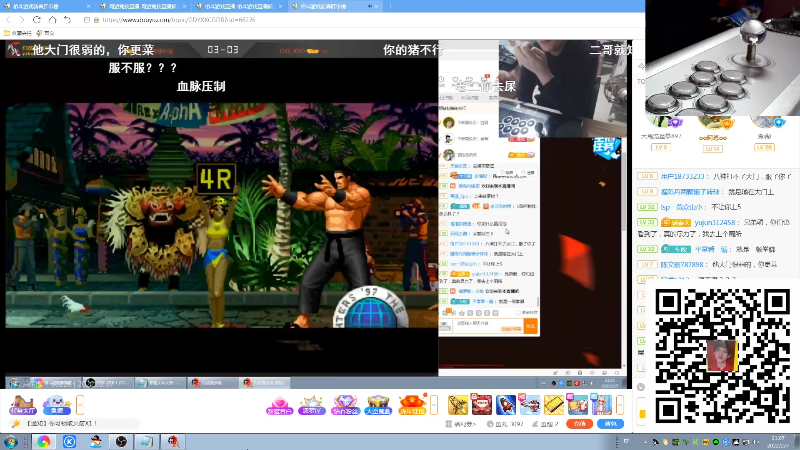800x450 pixels.
Task: Select the anime girl gift
Action: [601, 405]
